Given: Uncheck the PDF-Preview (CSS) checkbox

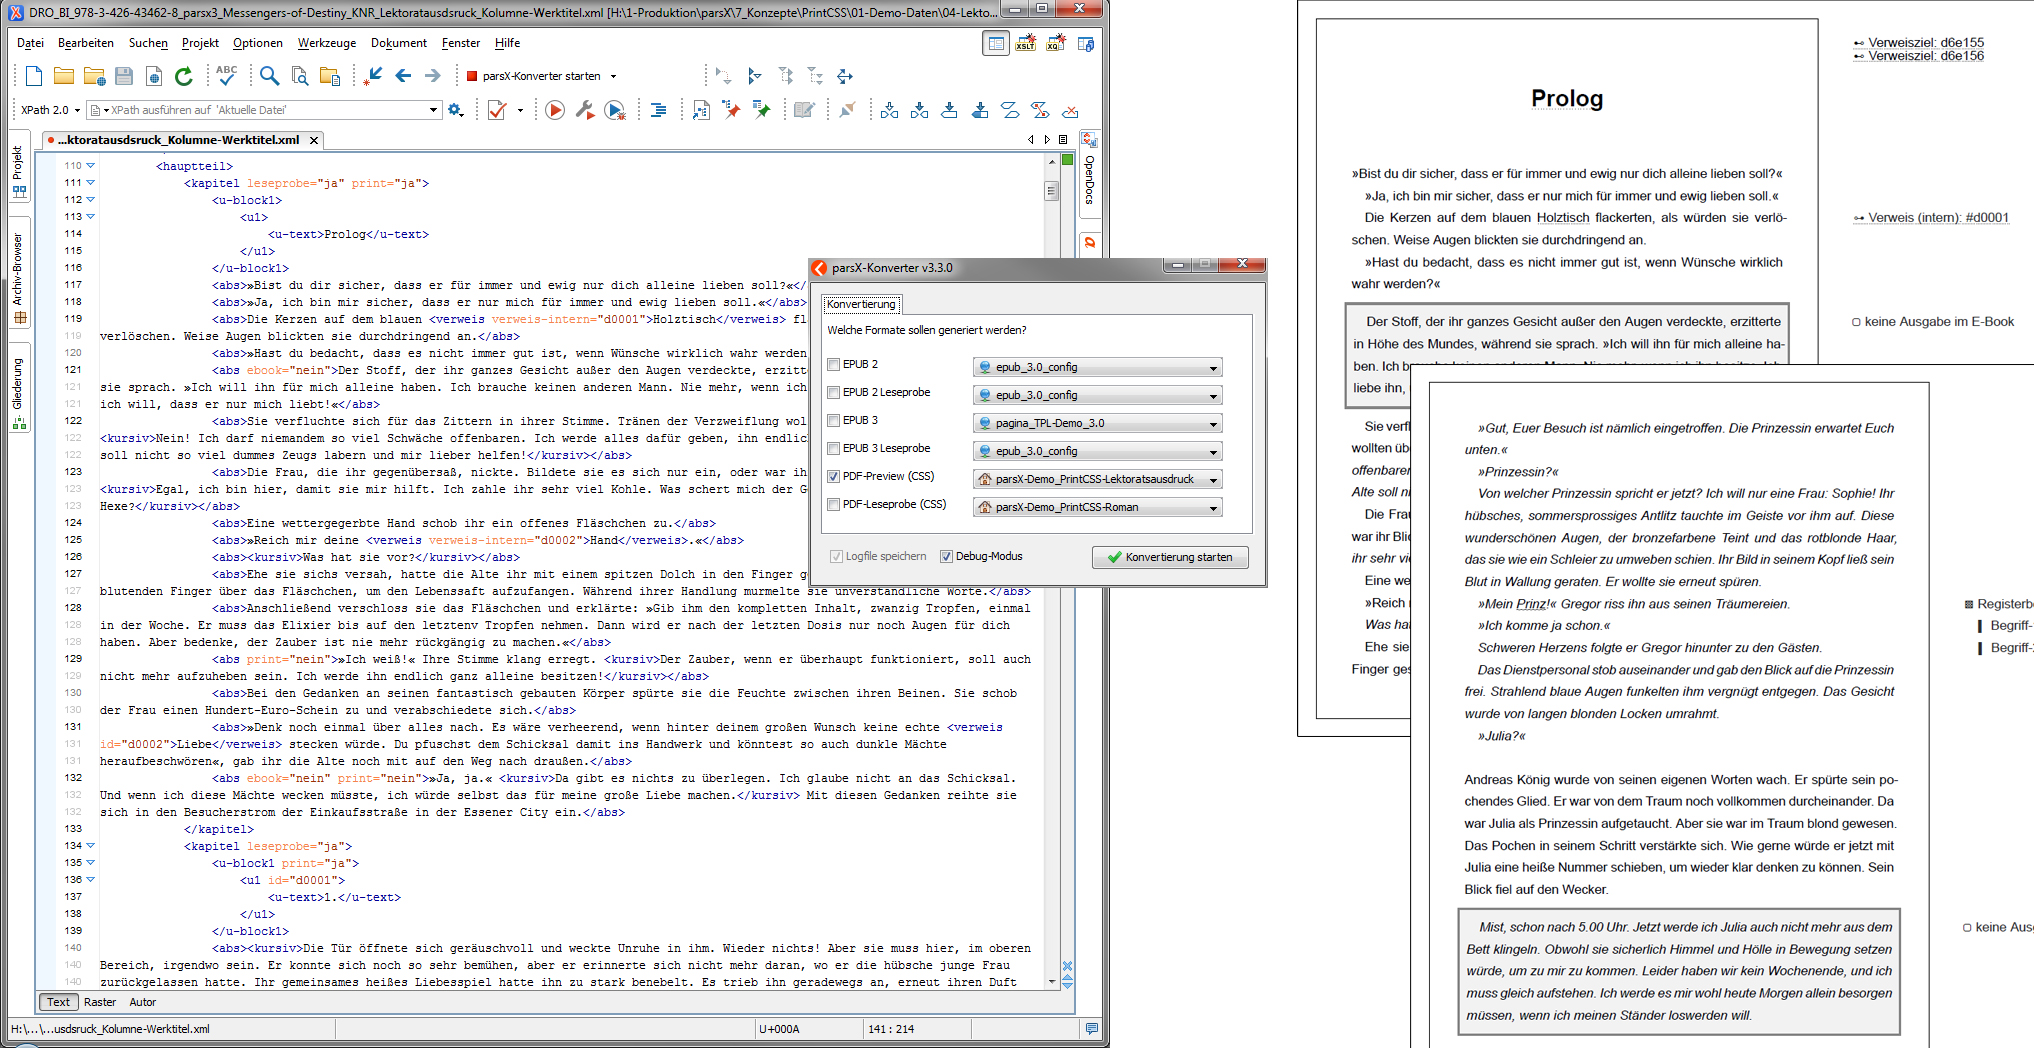Looking at the screenshot, I should click(x=833, y=477).
